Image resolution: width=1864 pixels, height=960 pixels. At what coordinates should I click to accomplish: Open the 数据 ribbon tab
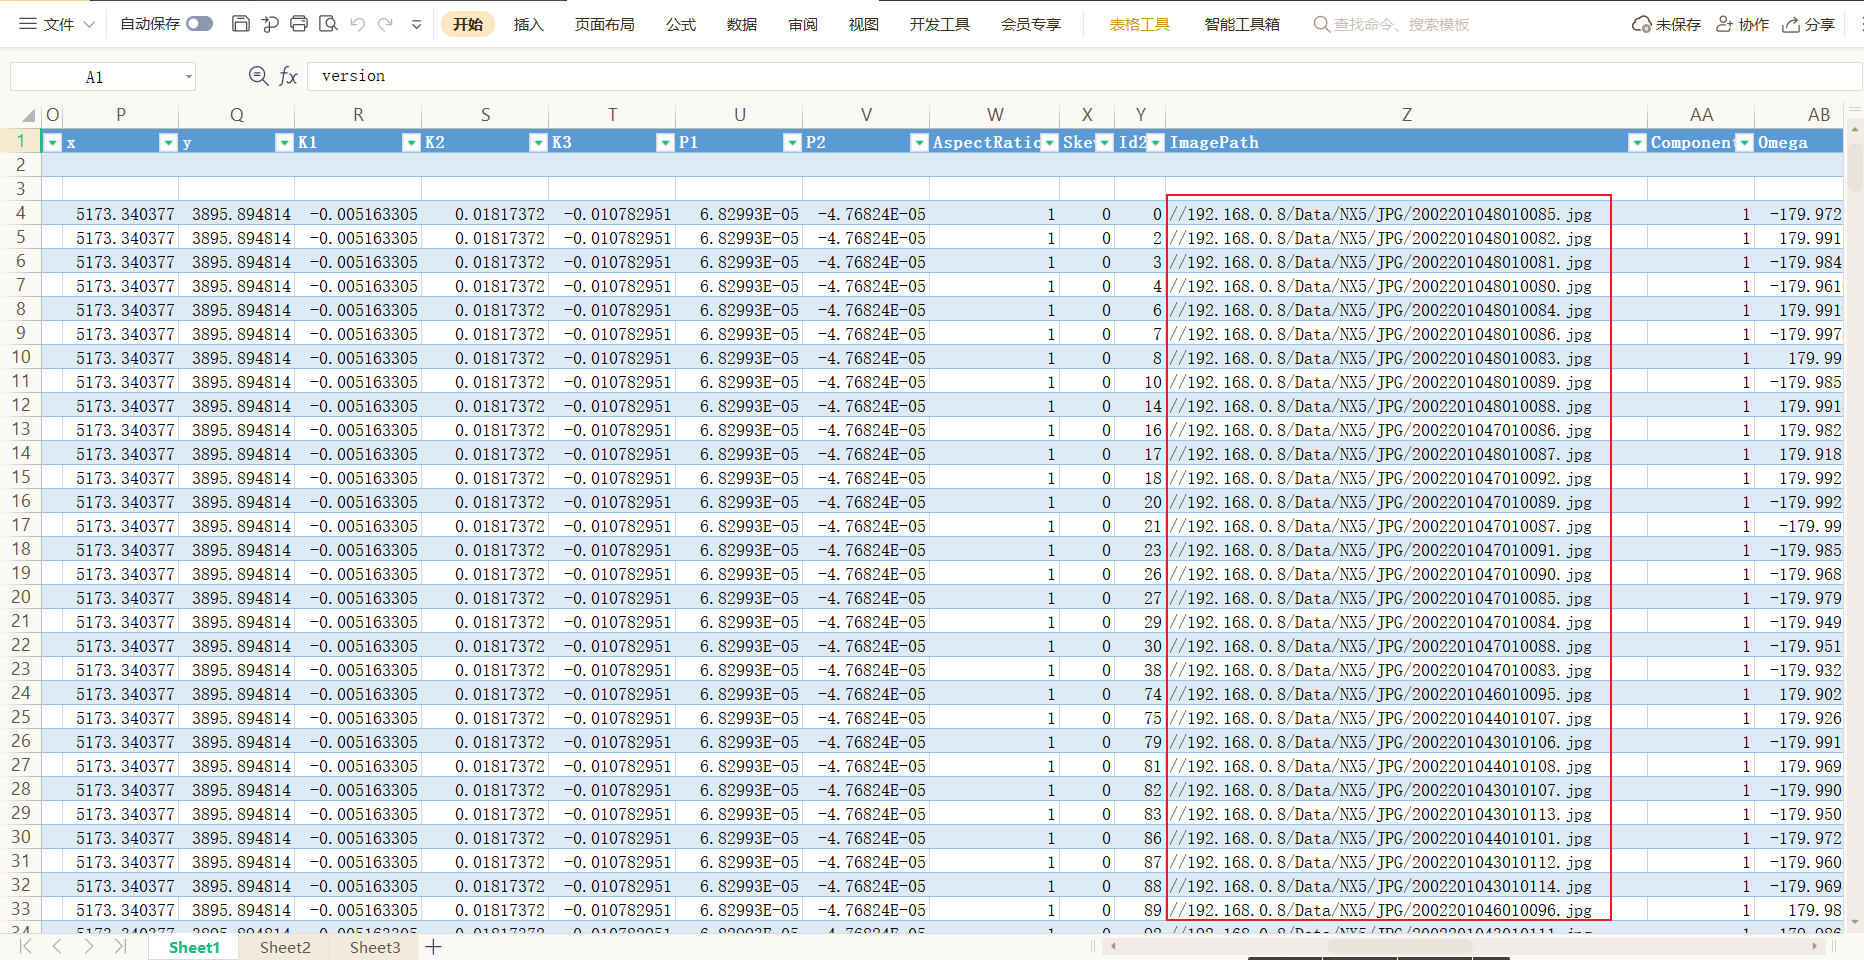(742, 24)
